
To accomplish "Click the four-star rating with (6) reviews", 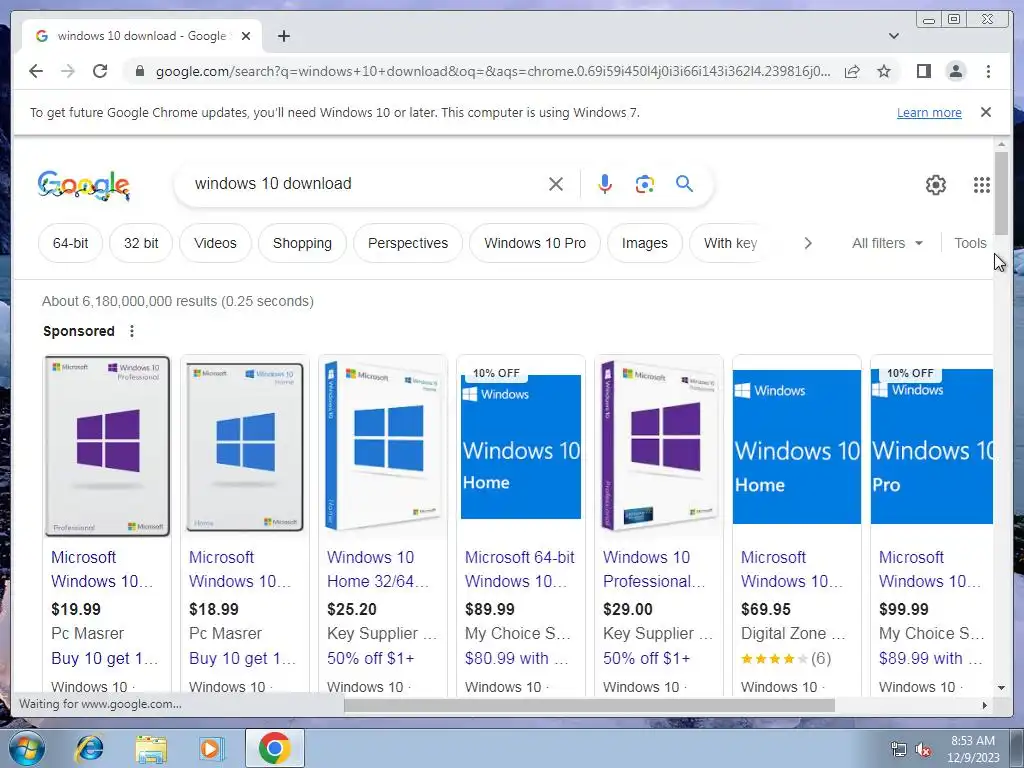I will click(x=786, y=658).
